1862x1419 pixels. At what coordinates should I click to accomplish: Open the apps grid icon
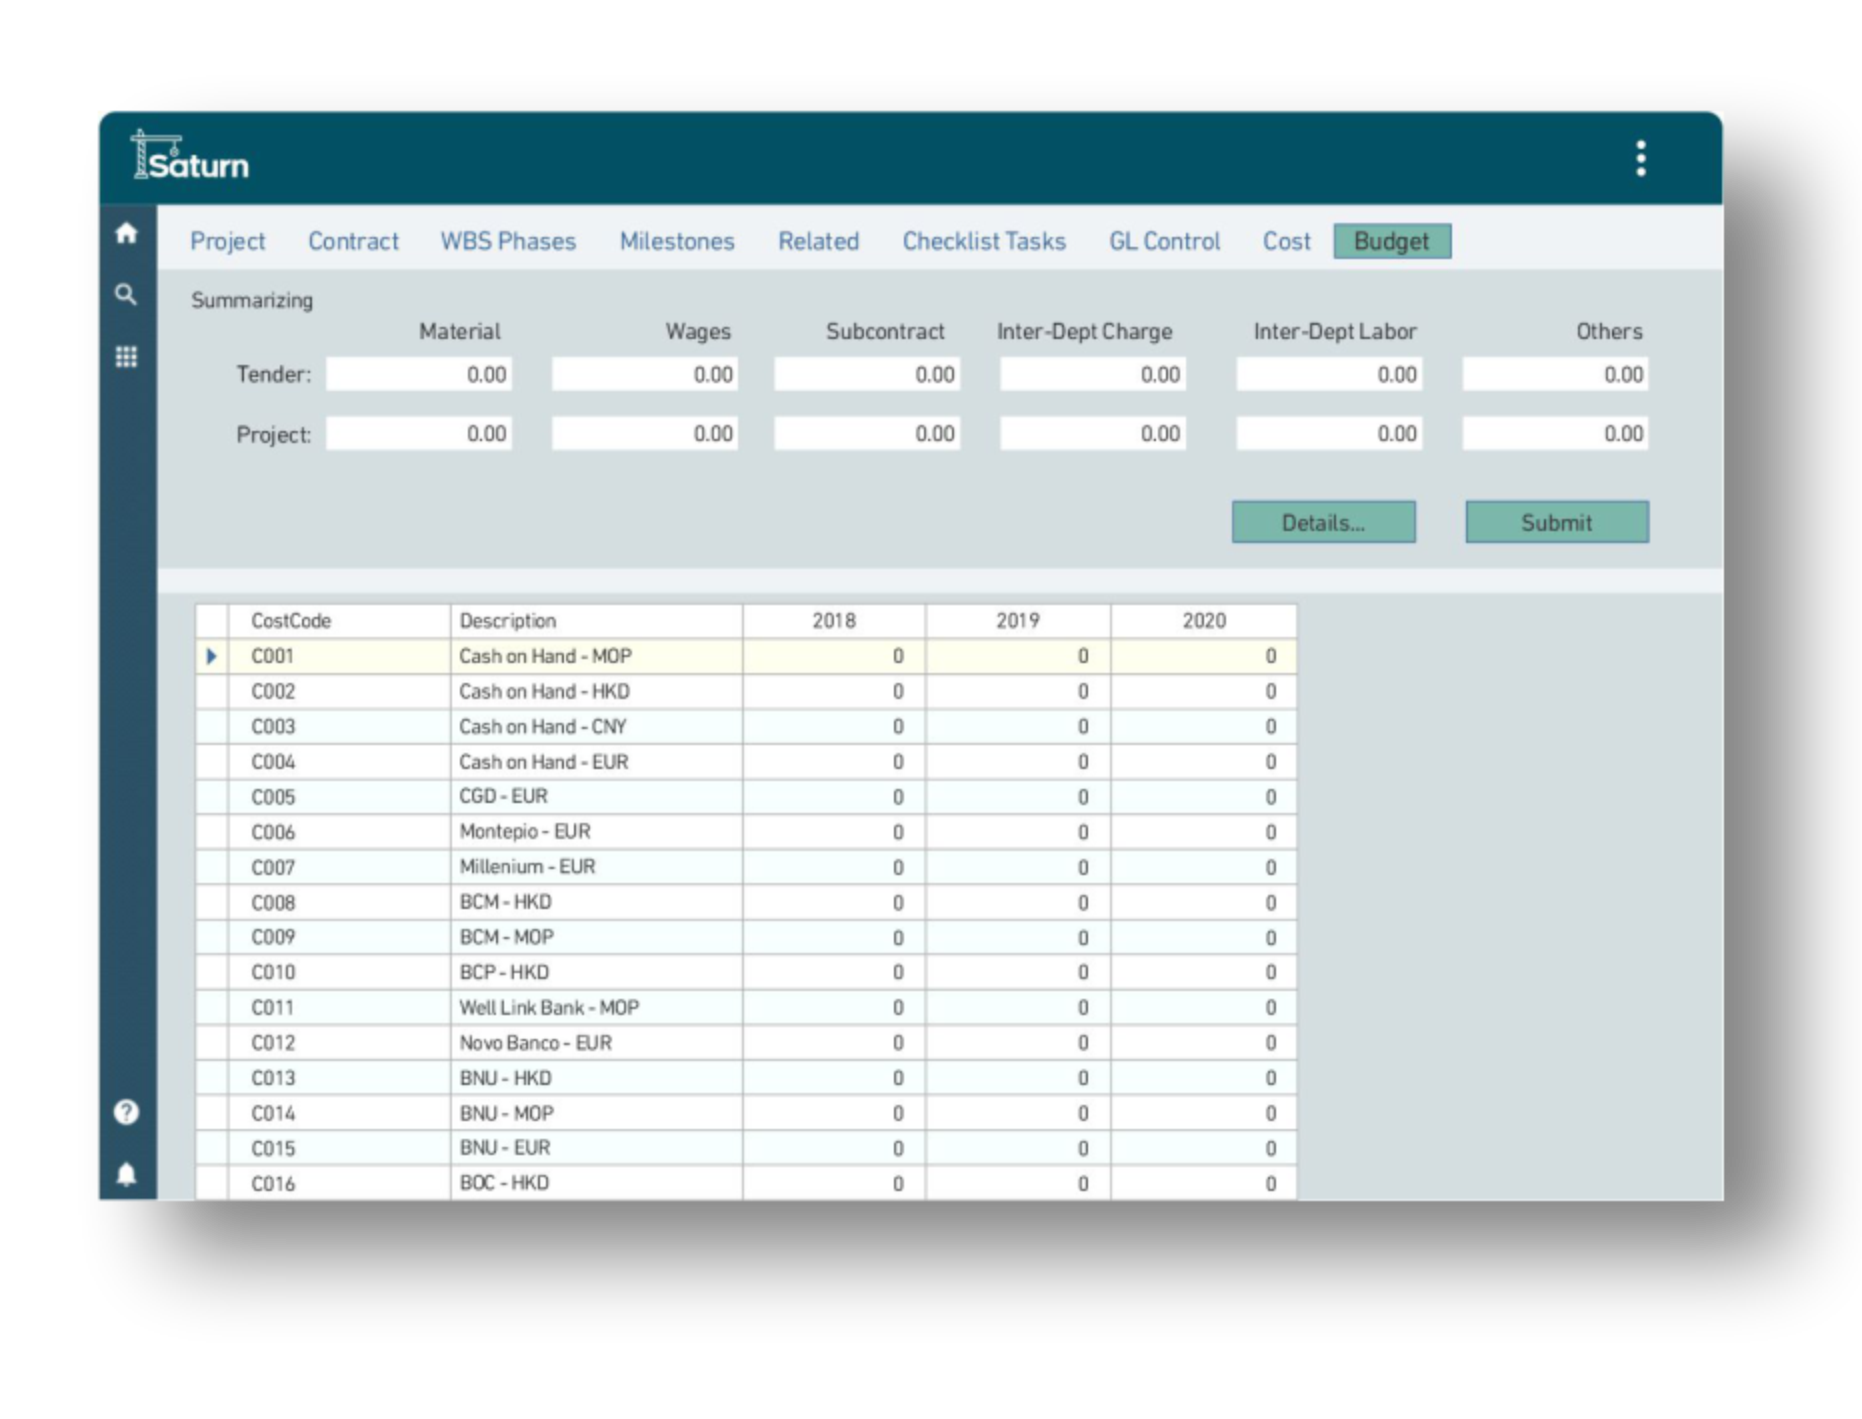click(126, 357)
